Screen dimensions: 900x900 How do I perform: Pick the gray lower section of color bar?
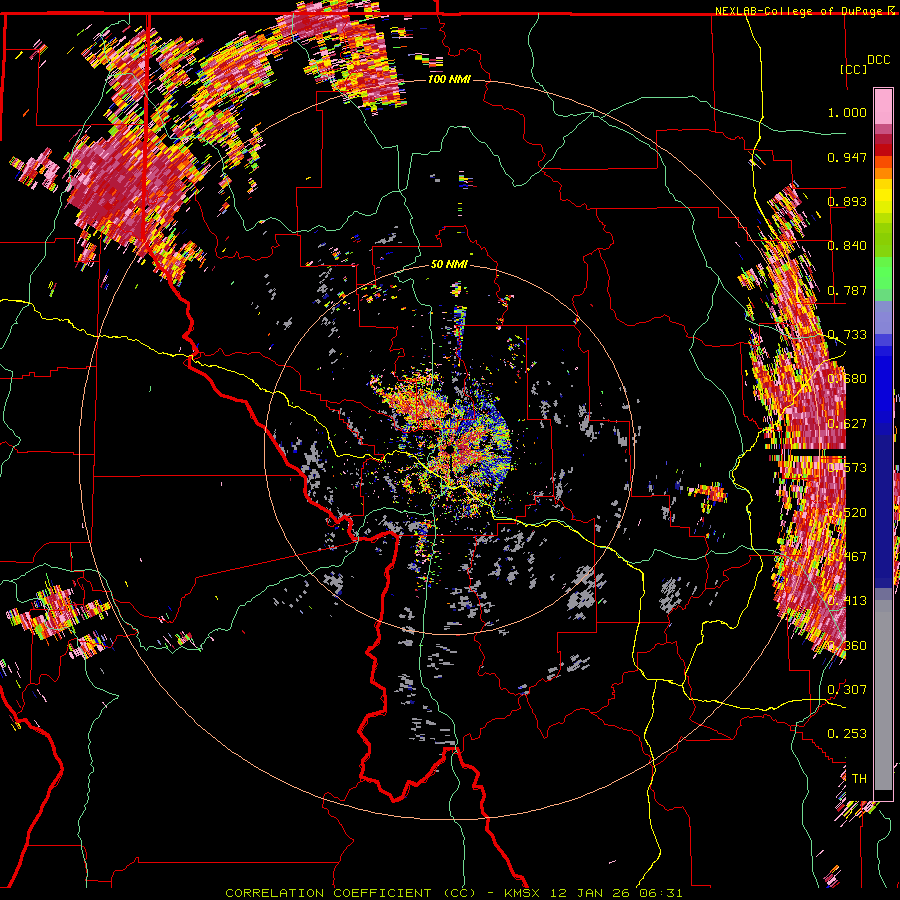883,695
